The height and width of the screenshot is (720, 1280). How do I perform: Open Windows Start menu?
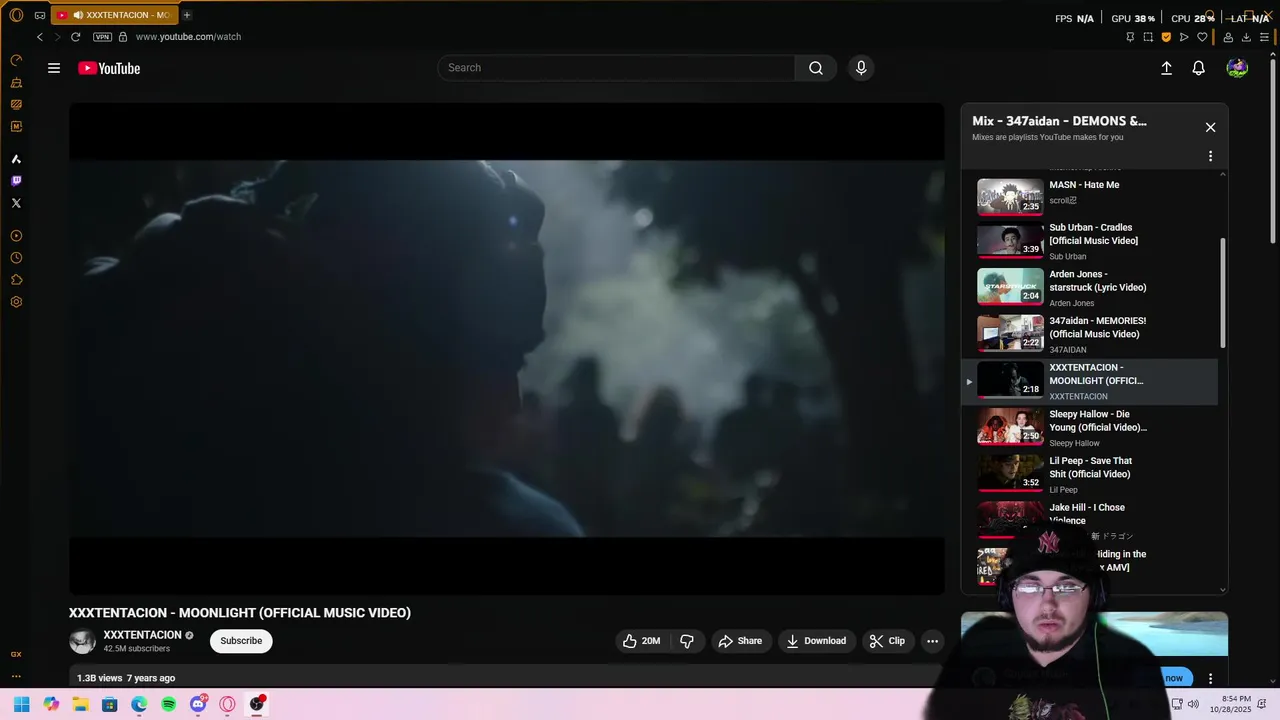[x=22, y=704]
